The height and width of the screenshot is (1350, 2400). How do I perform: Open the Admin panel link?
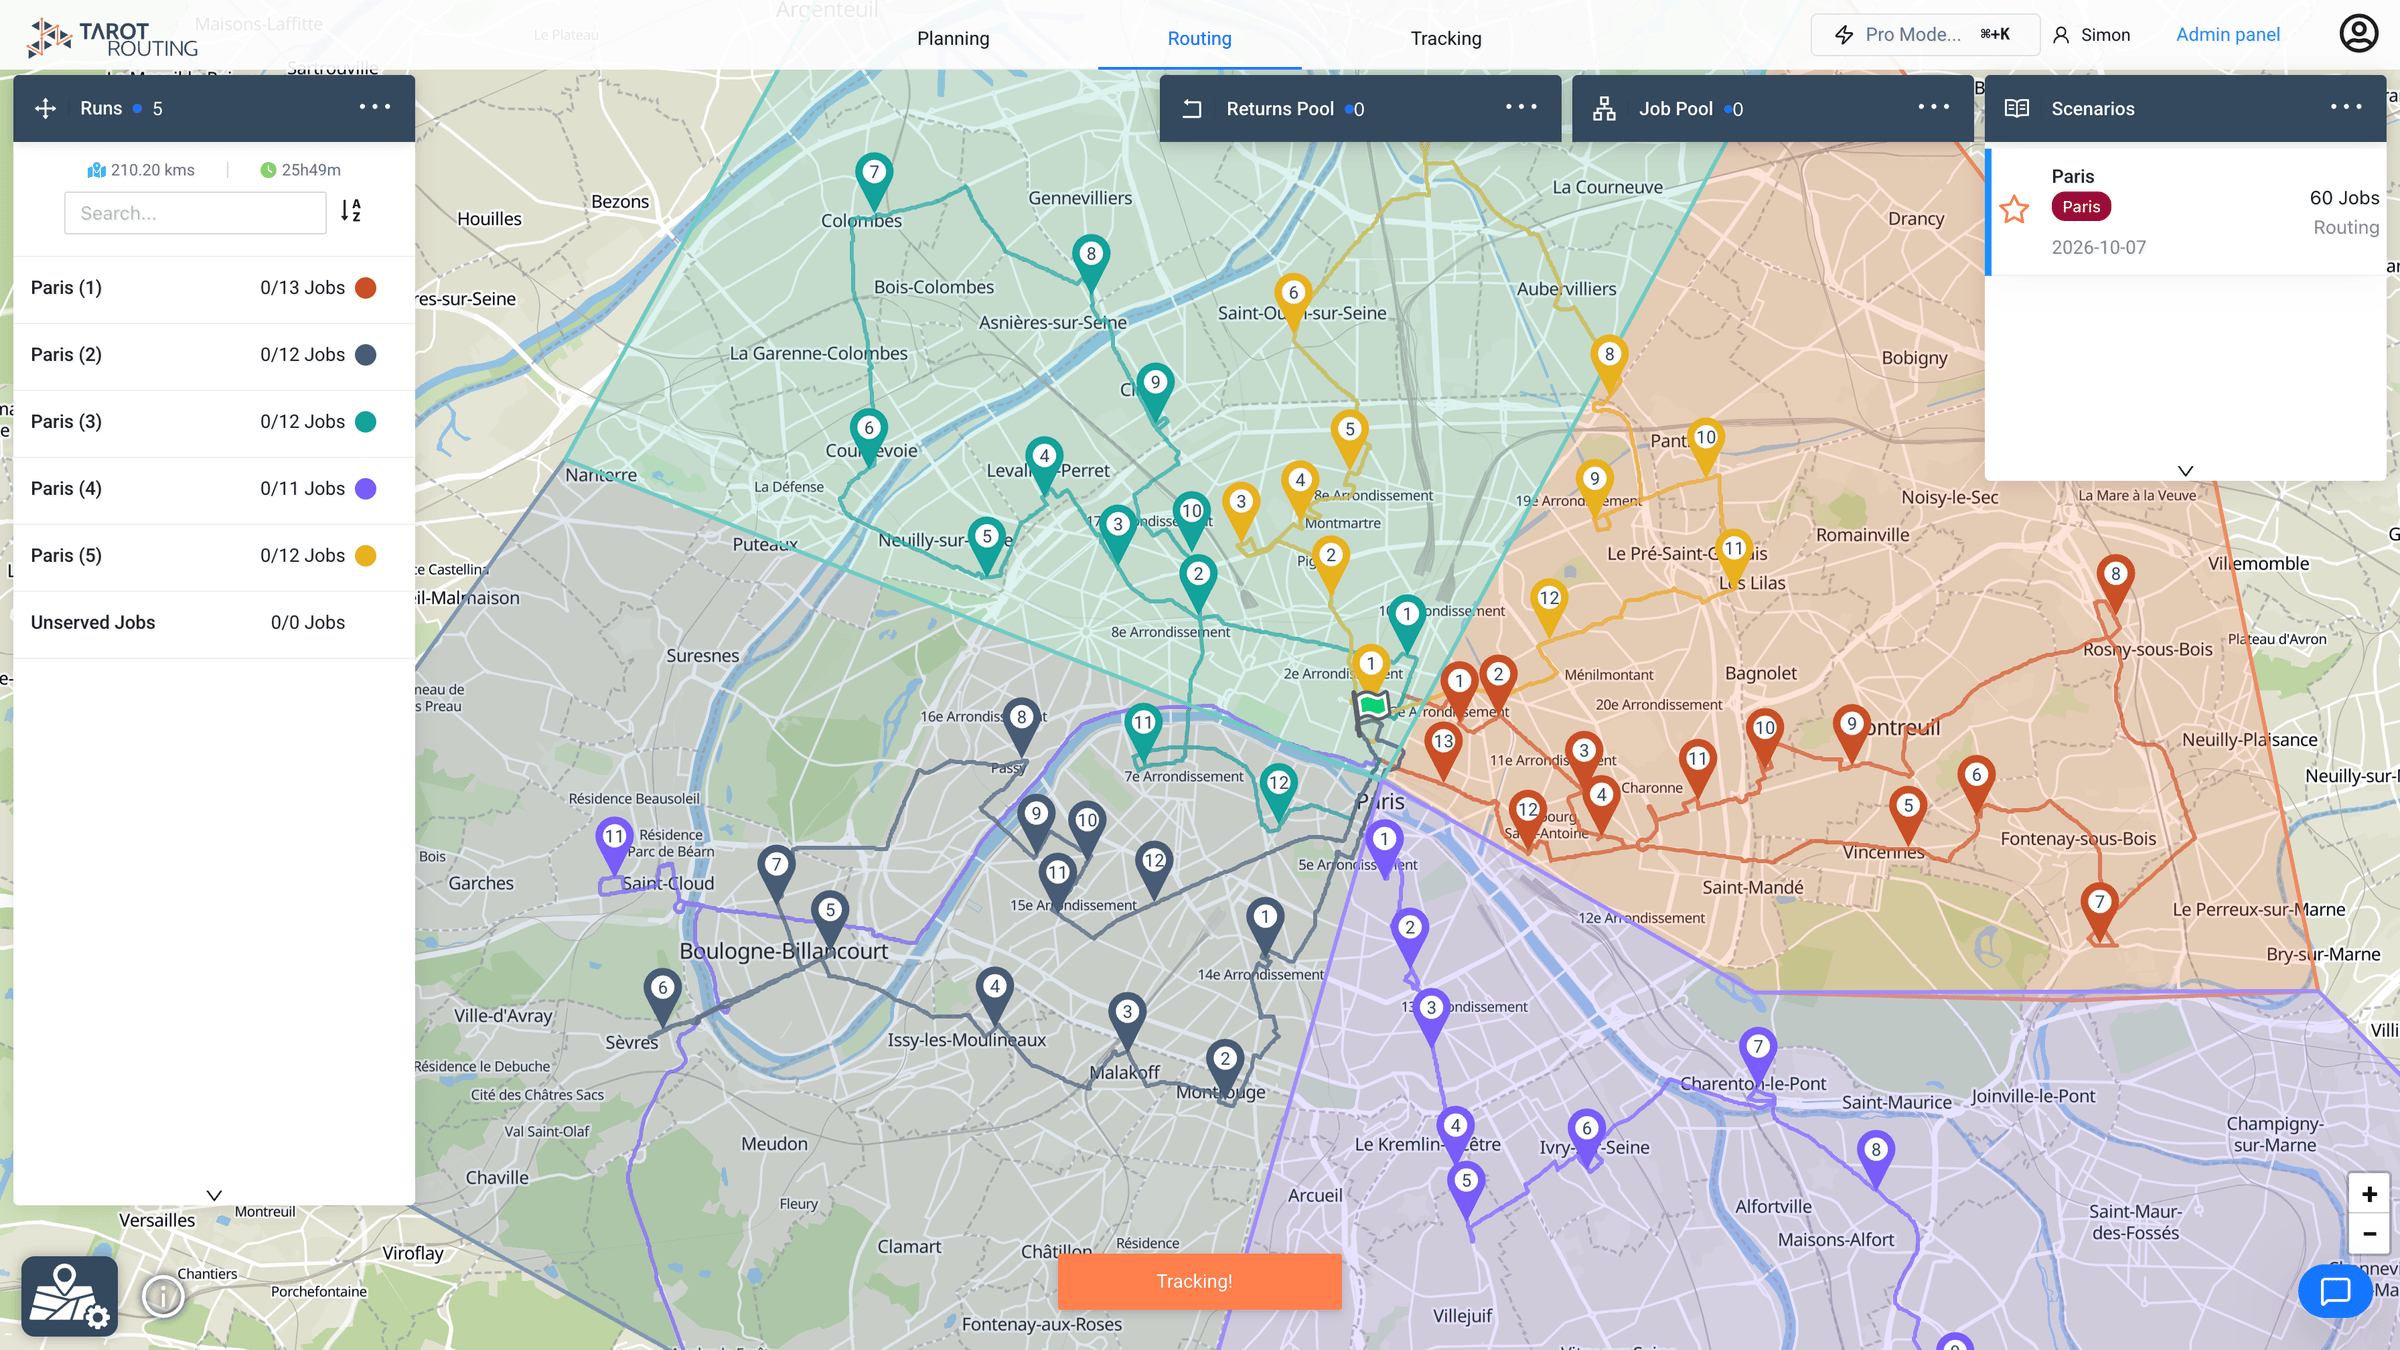[x=2228, y=35]
